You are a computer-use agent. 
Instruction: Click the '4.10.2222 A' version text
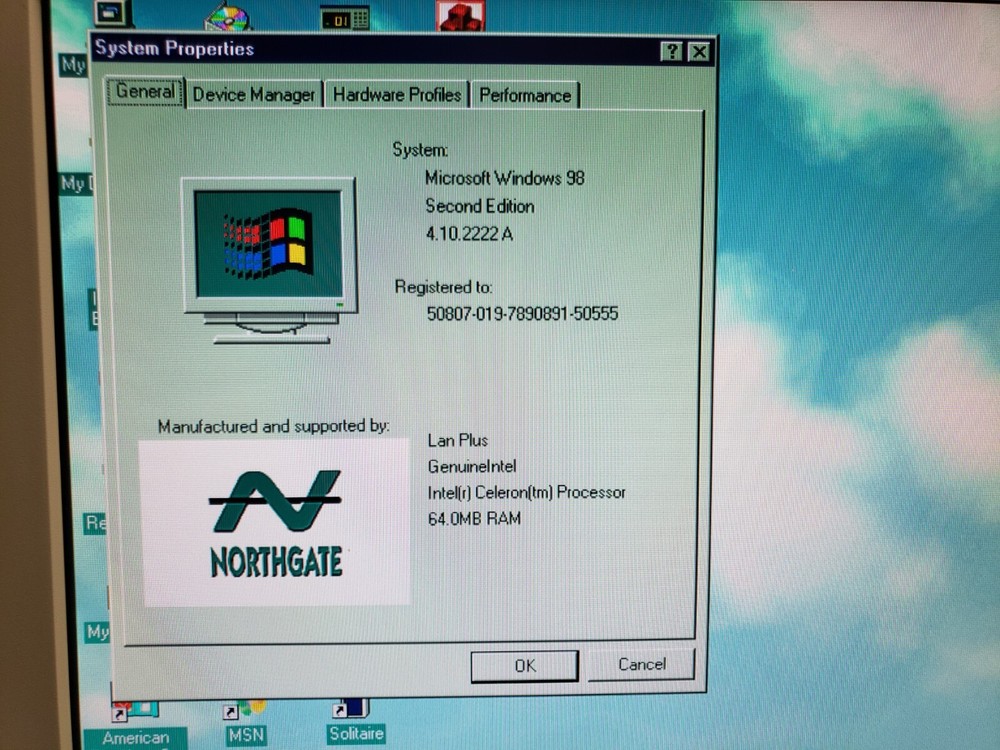point(469,234)
